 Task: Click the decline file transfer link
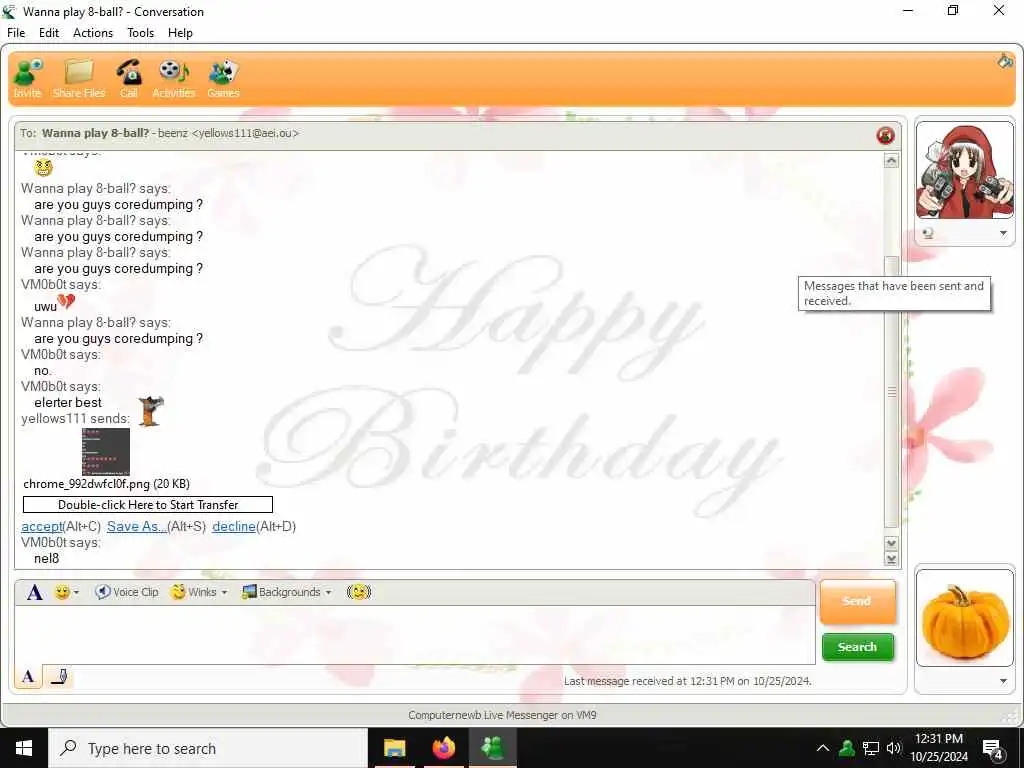234,526
